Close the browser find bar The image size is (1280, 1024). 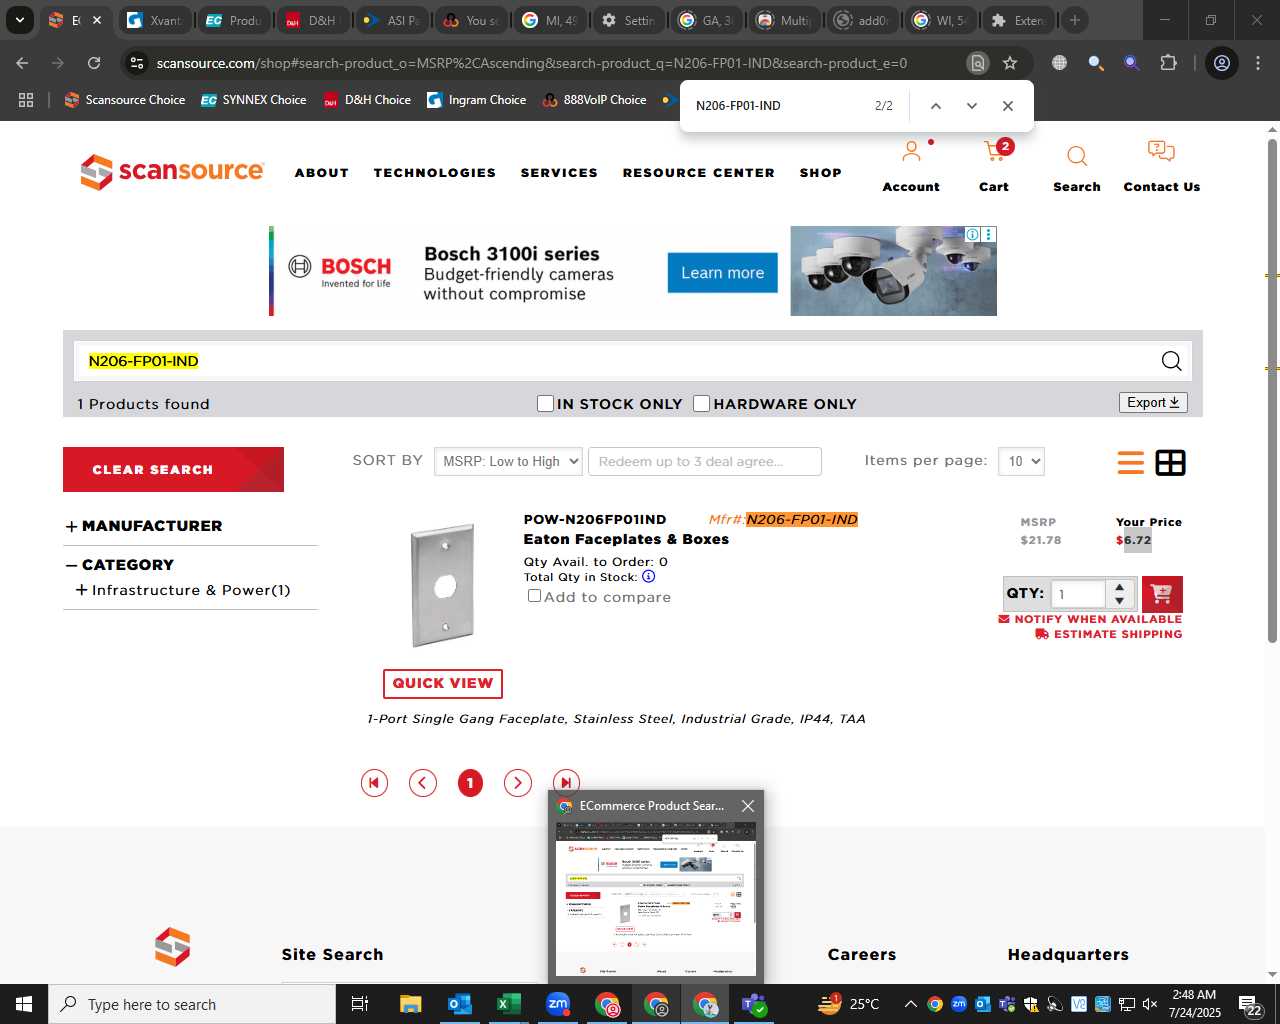click(1007, 106)
